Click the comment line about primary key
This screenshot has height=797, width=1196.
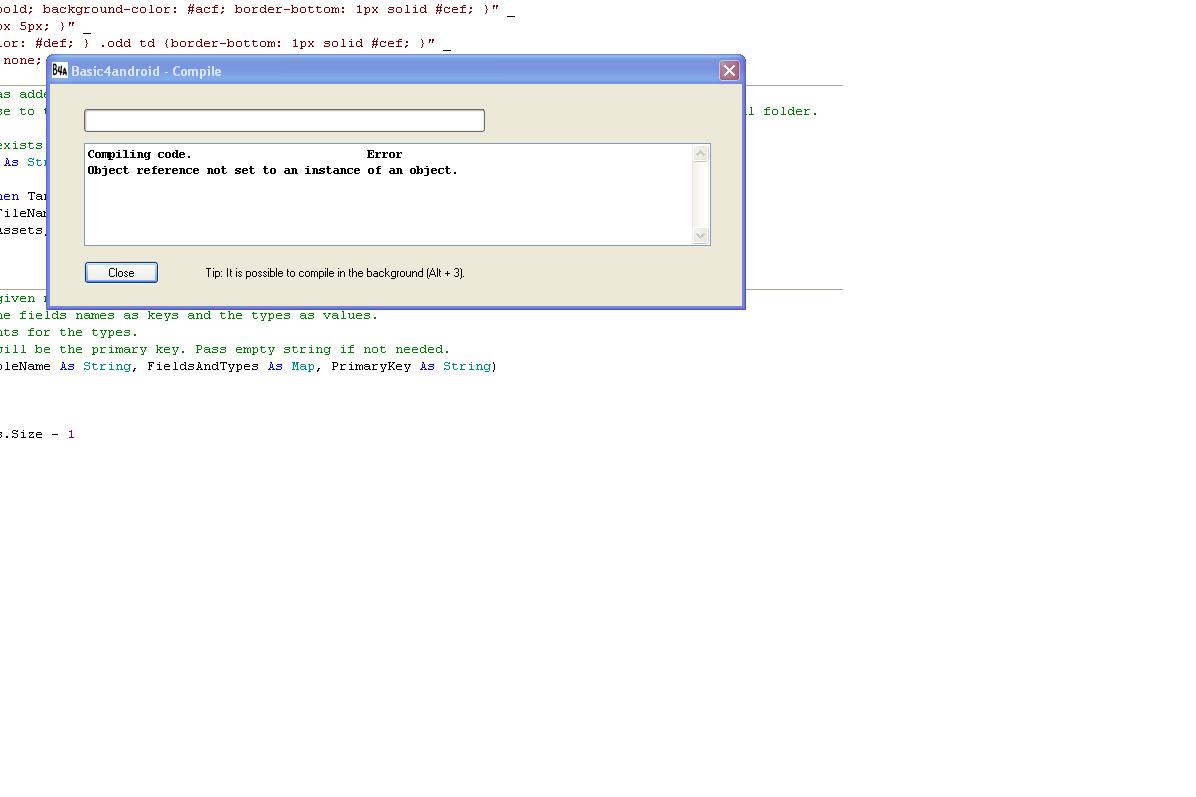[225, 349]
